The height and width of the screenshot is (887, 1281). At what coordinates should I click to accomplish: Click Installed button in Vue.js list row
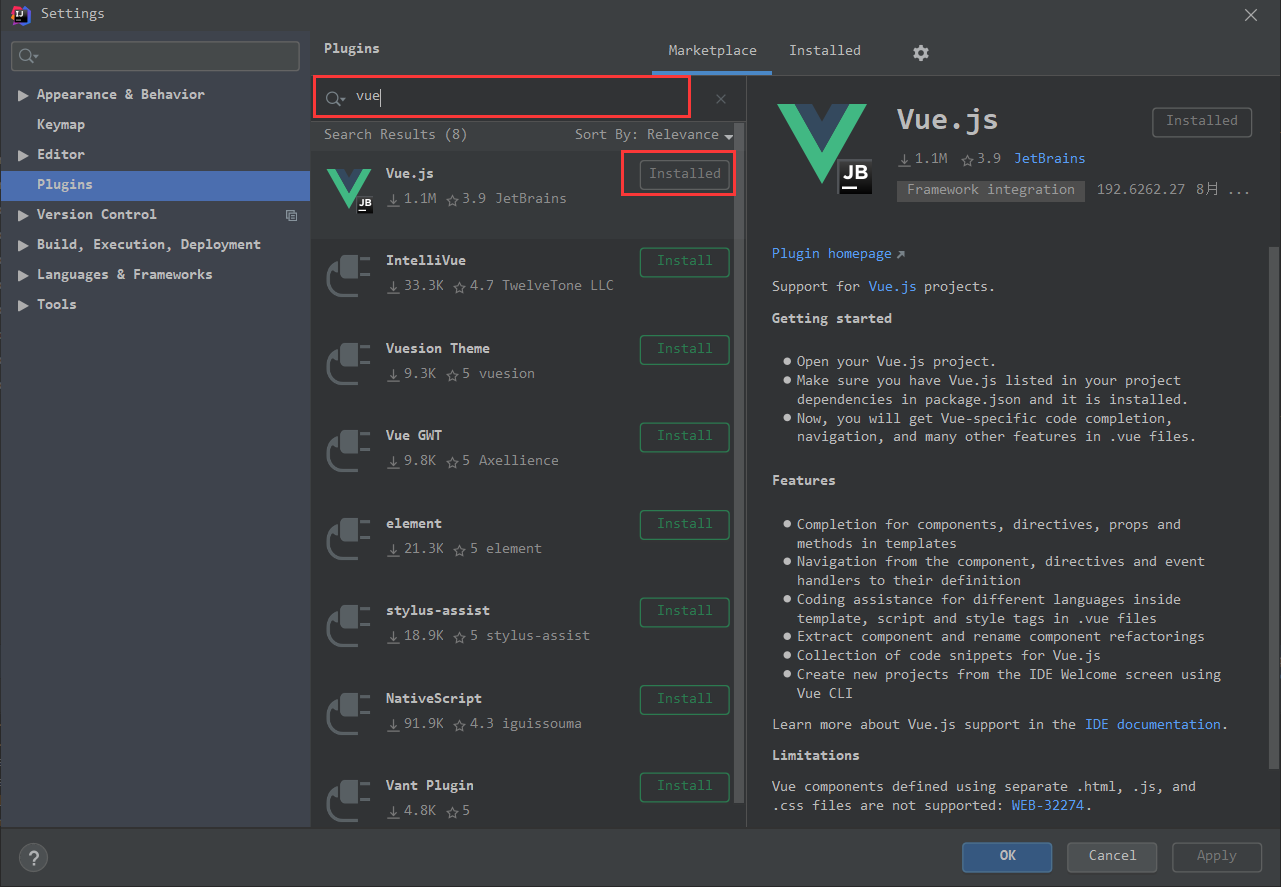(x=685, y=174)
